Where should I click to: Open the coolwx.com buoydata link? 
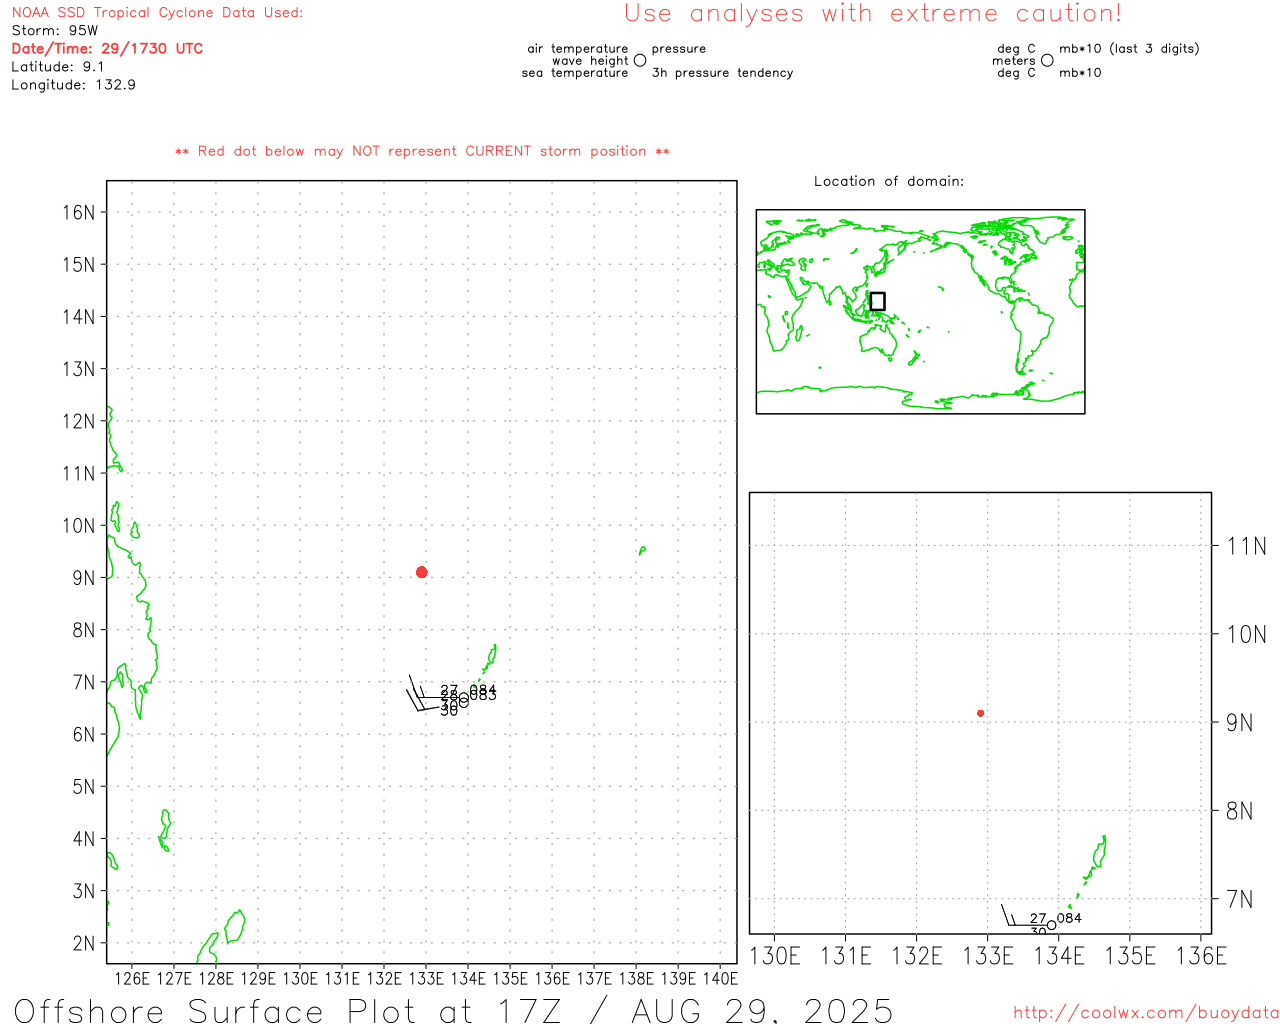1146,1013
